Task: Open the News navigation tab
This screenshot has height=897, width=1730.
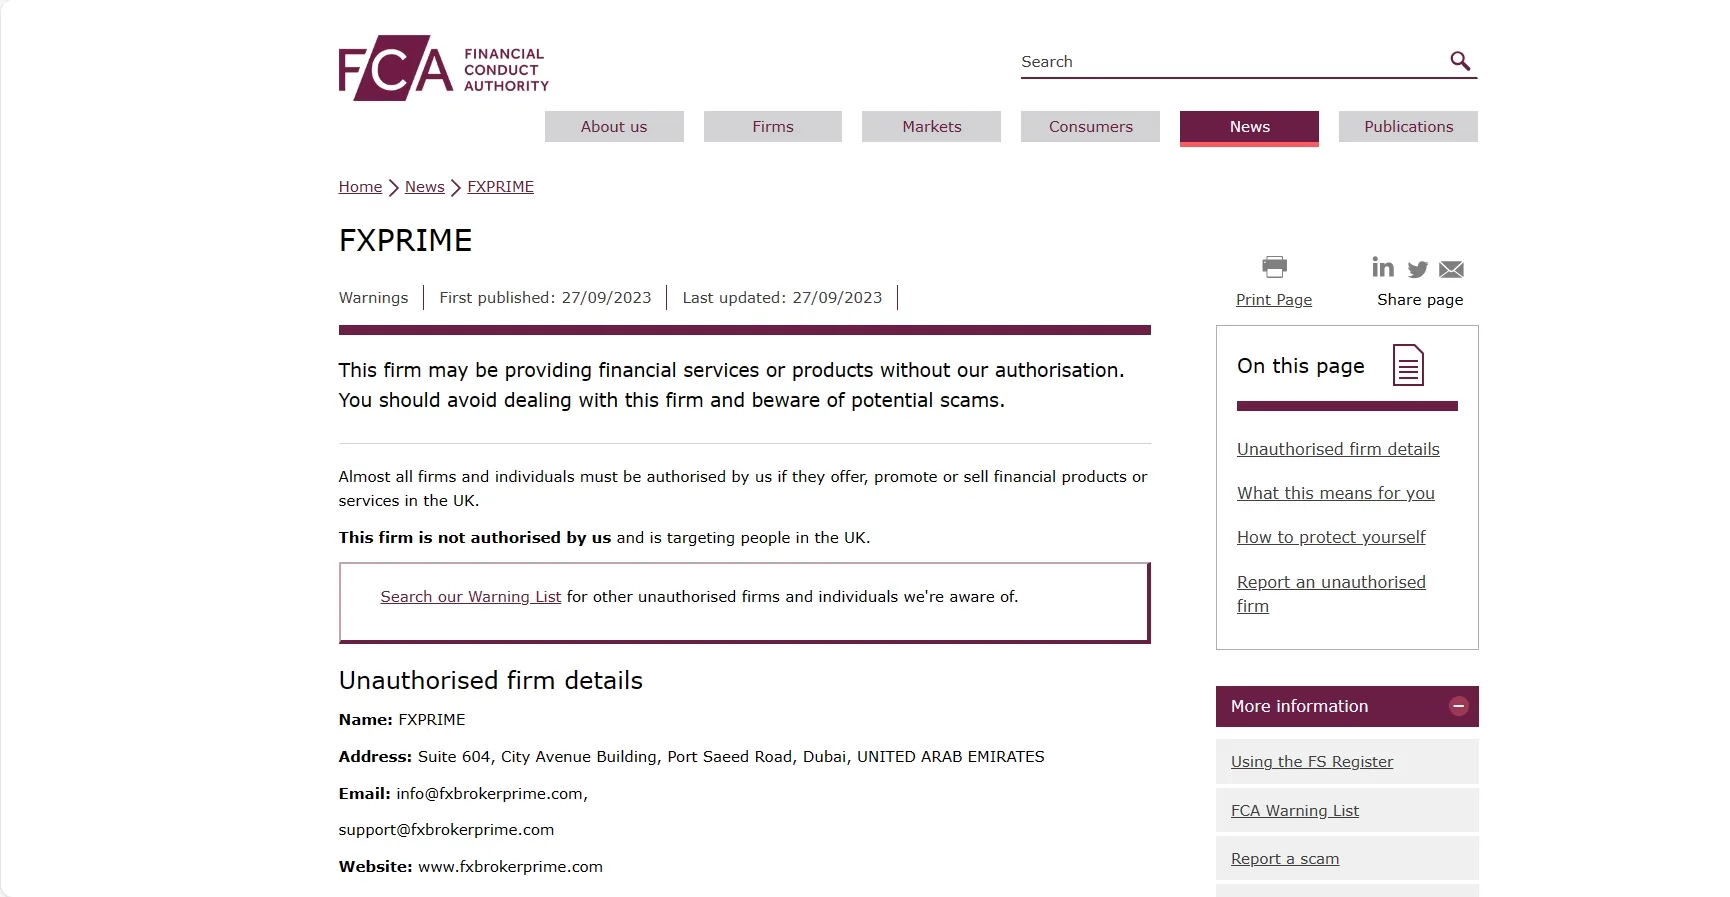Action: pyautogui.click(x=1249, y=127)
